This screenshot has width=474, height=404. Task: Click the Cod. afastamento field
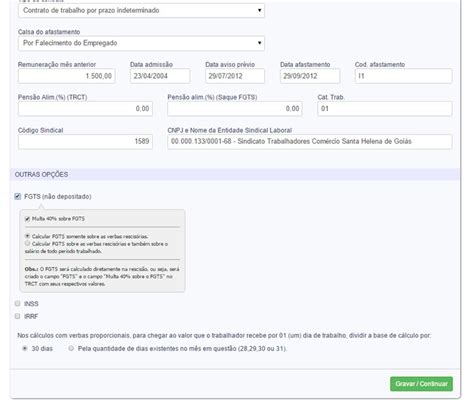point(403,76)
